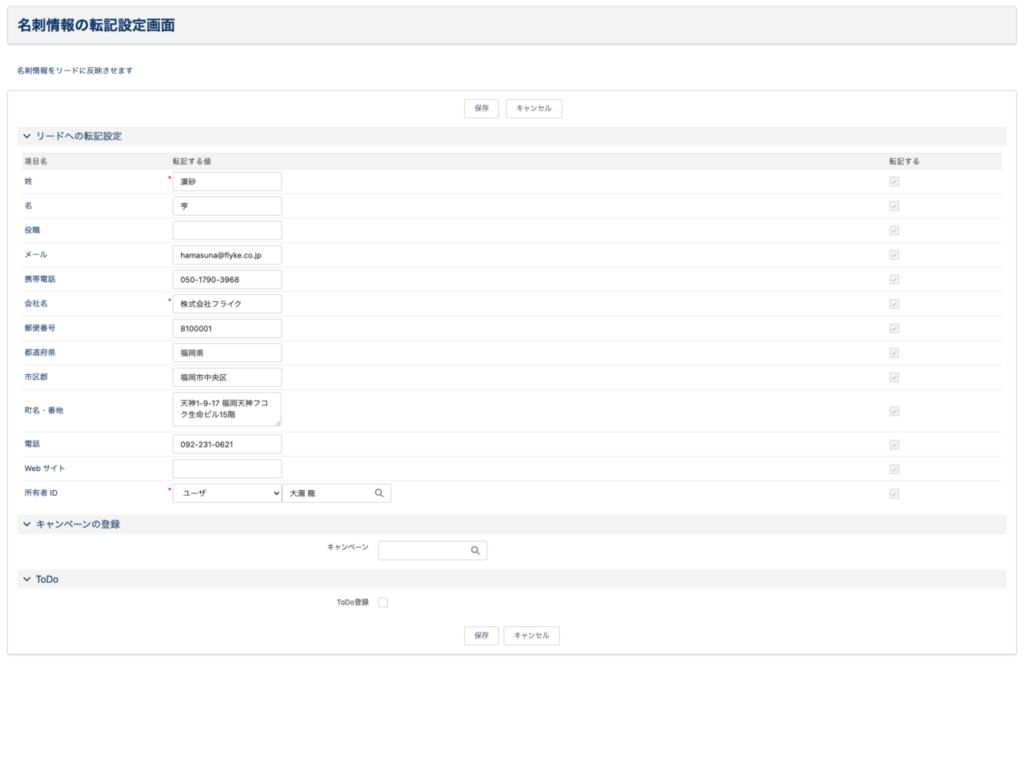The height and width of the screenshot is (778, 1024).
Task: Click the empty Web サイト input field
Action: point(227,468)
